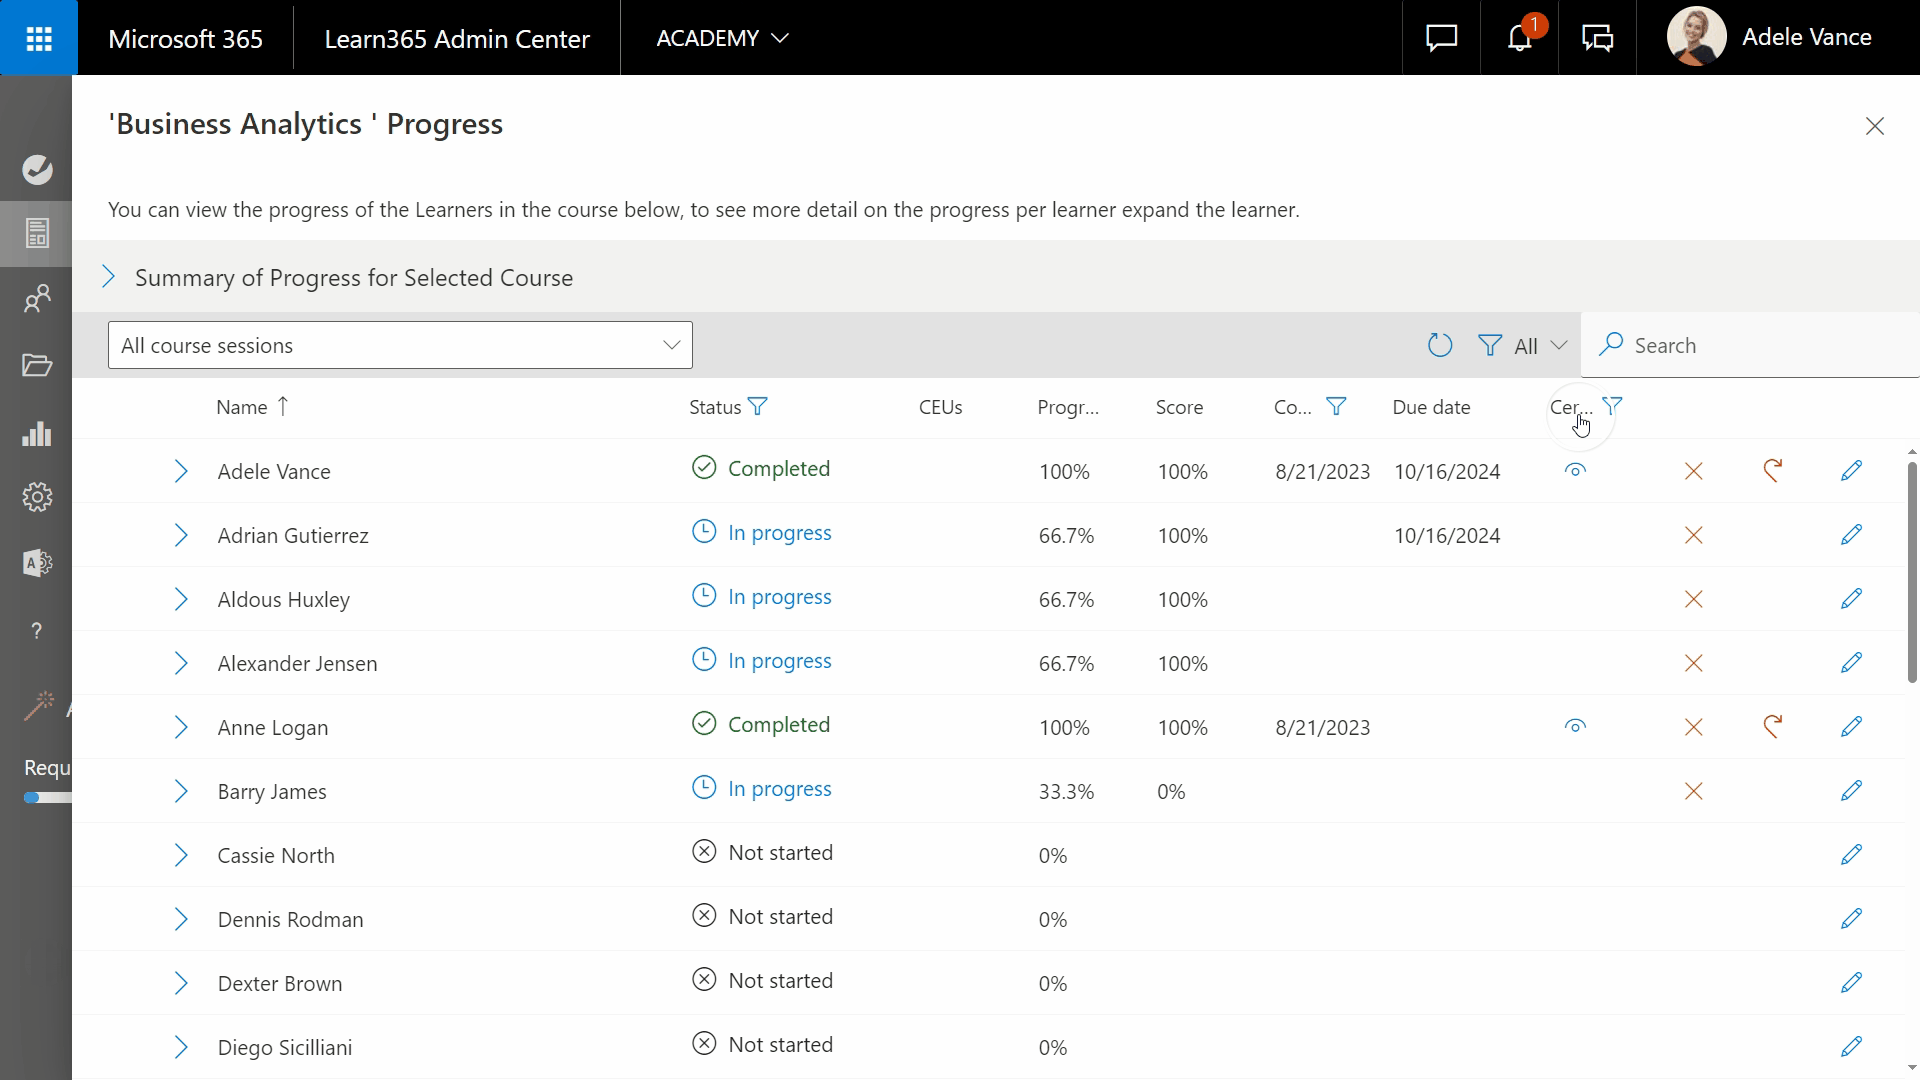Viewport: 1920px width, 1080px height.
Task: Expand Alexander Jensen row
Action: pos(181,663)
